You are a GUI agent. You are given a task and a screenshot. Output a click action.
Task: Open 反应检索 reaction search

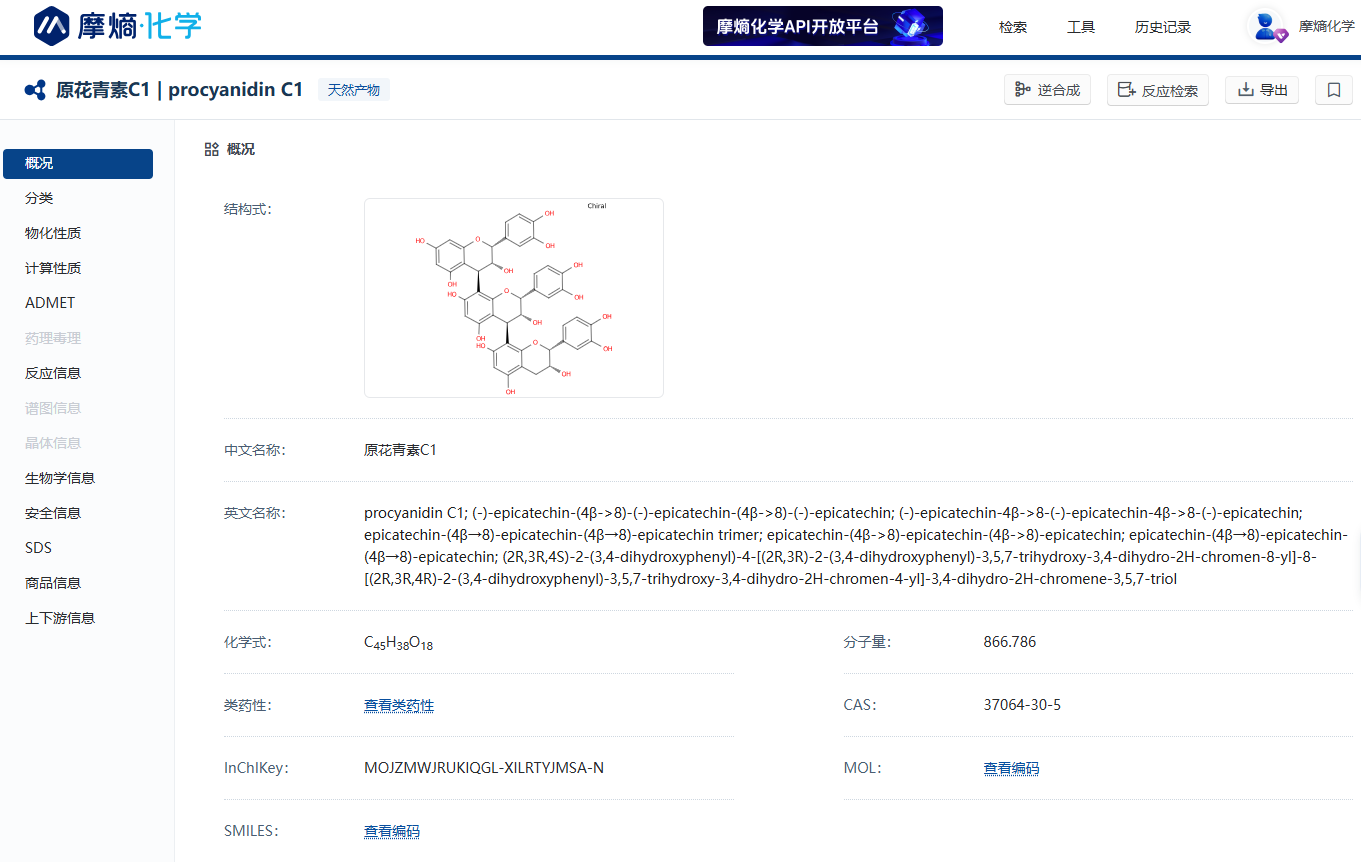(x=1157, y=90)
